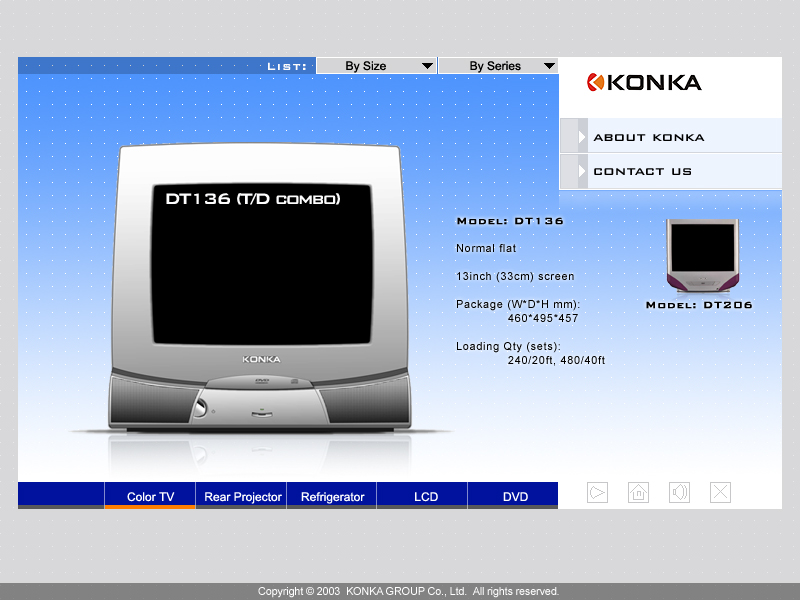Open the Contact Us link

click(x=642, y=171)
